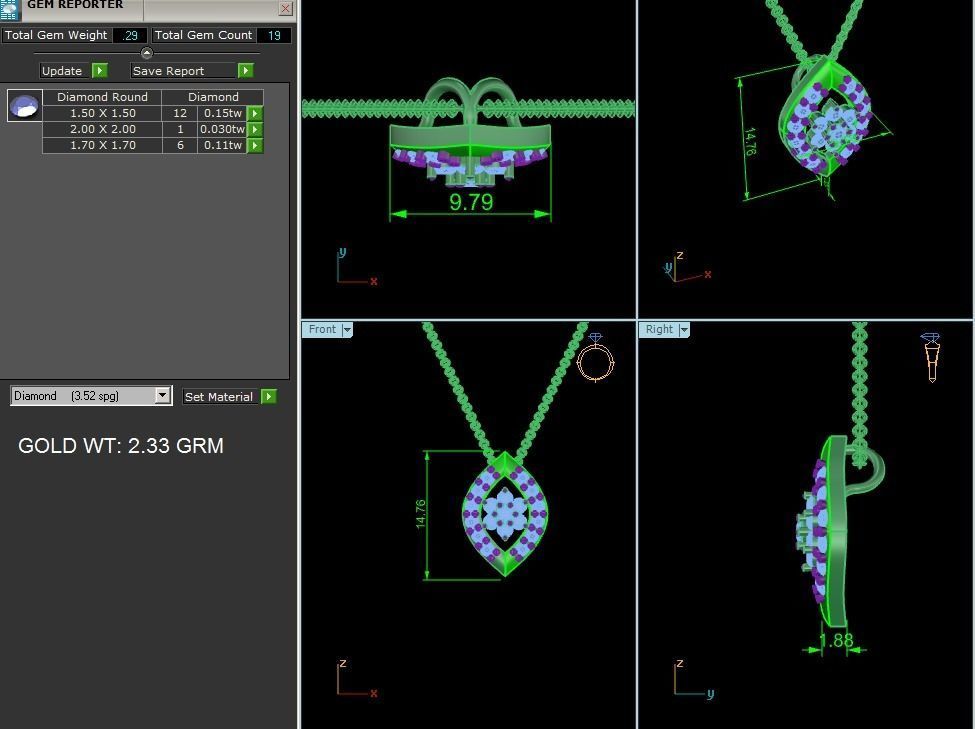Click the Diamond Round column header
The image size is (975, 729).
click(103, 97)
